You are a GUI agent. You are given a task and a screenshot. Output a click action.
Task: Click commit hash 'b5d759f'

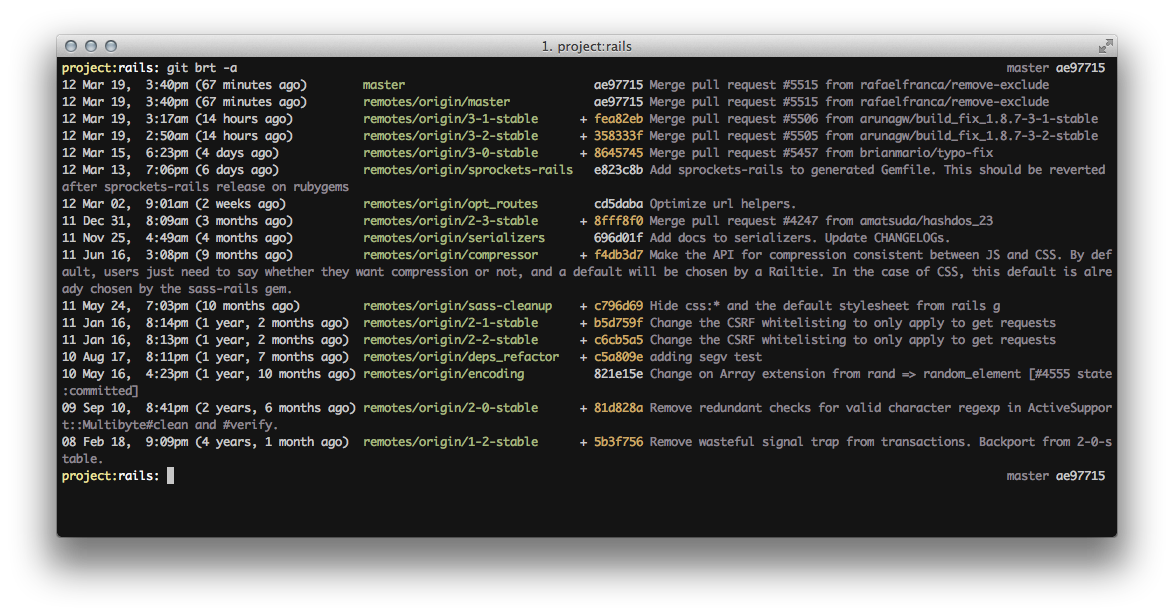point(618,323)
